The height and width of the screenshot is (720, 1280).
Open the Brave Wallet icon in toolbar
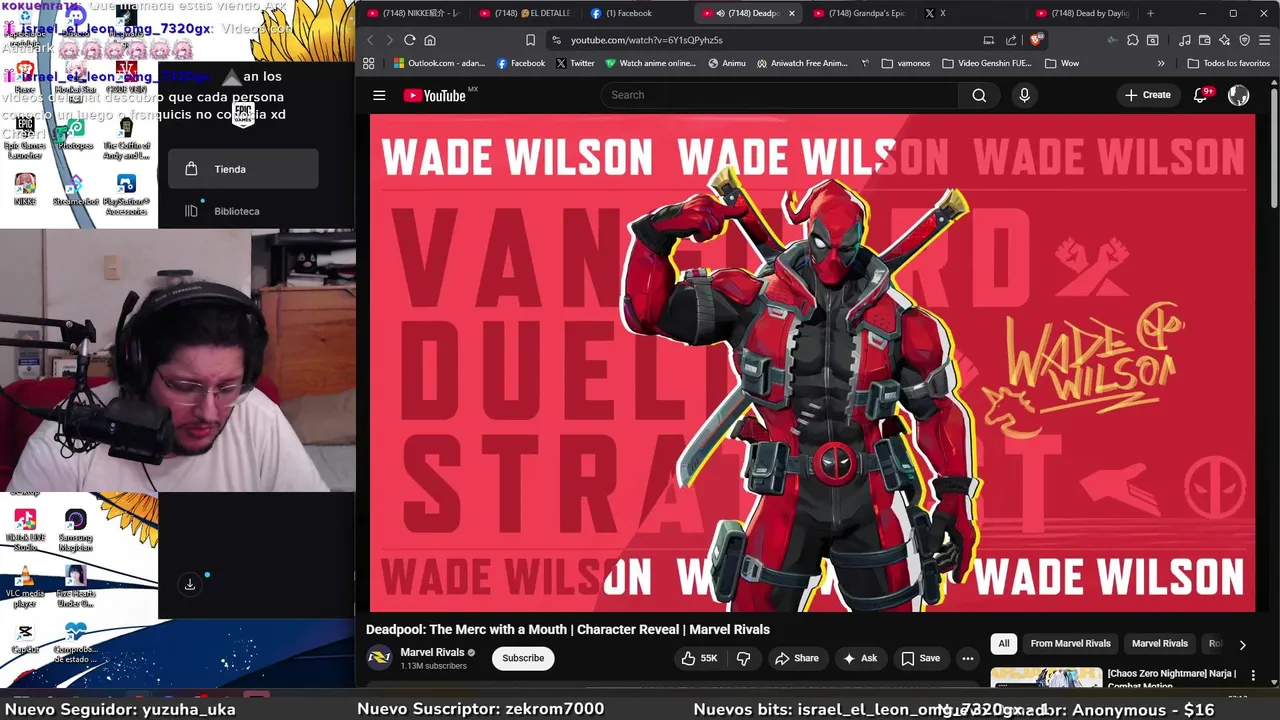1205,40
